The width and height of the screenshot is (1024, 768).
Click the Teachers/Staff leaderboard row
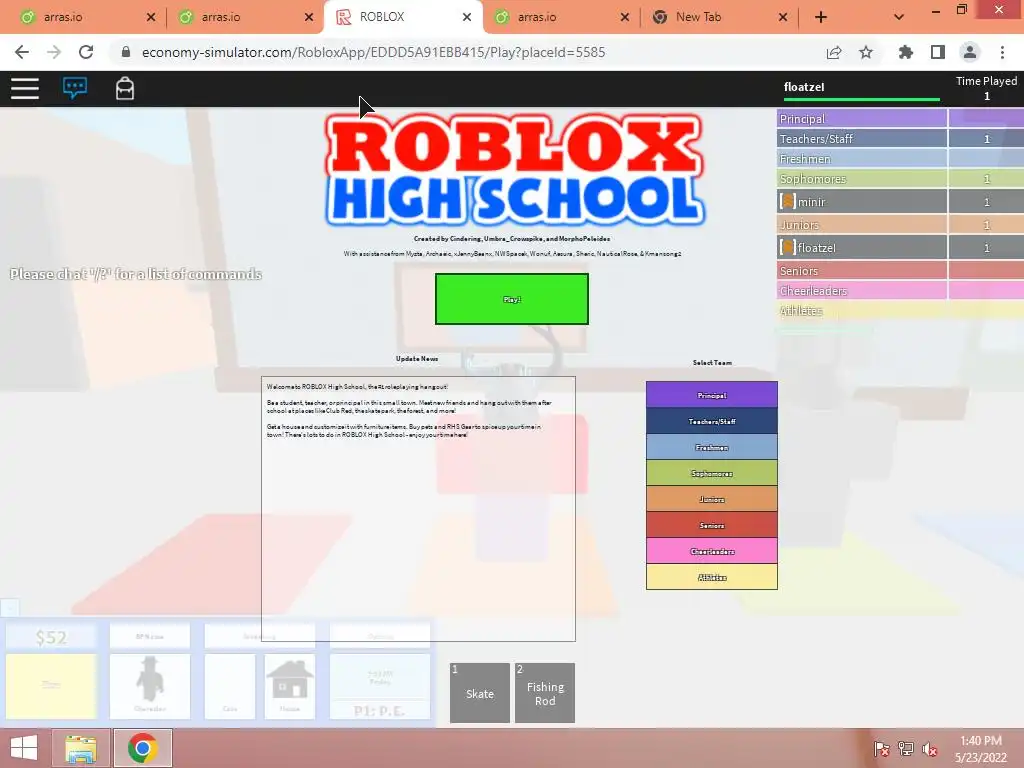tap(901, 138)
